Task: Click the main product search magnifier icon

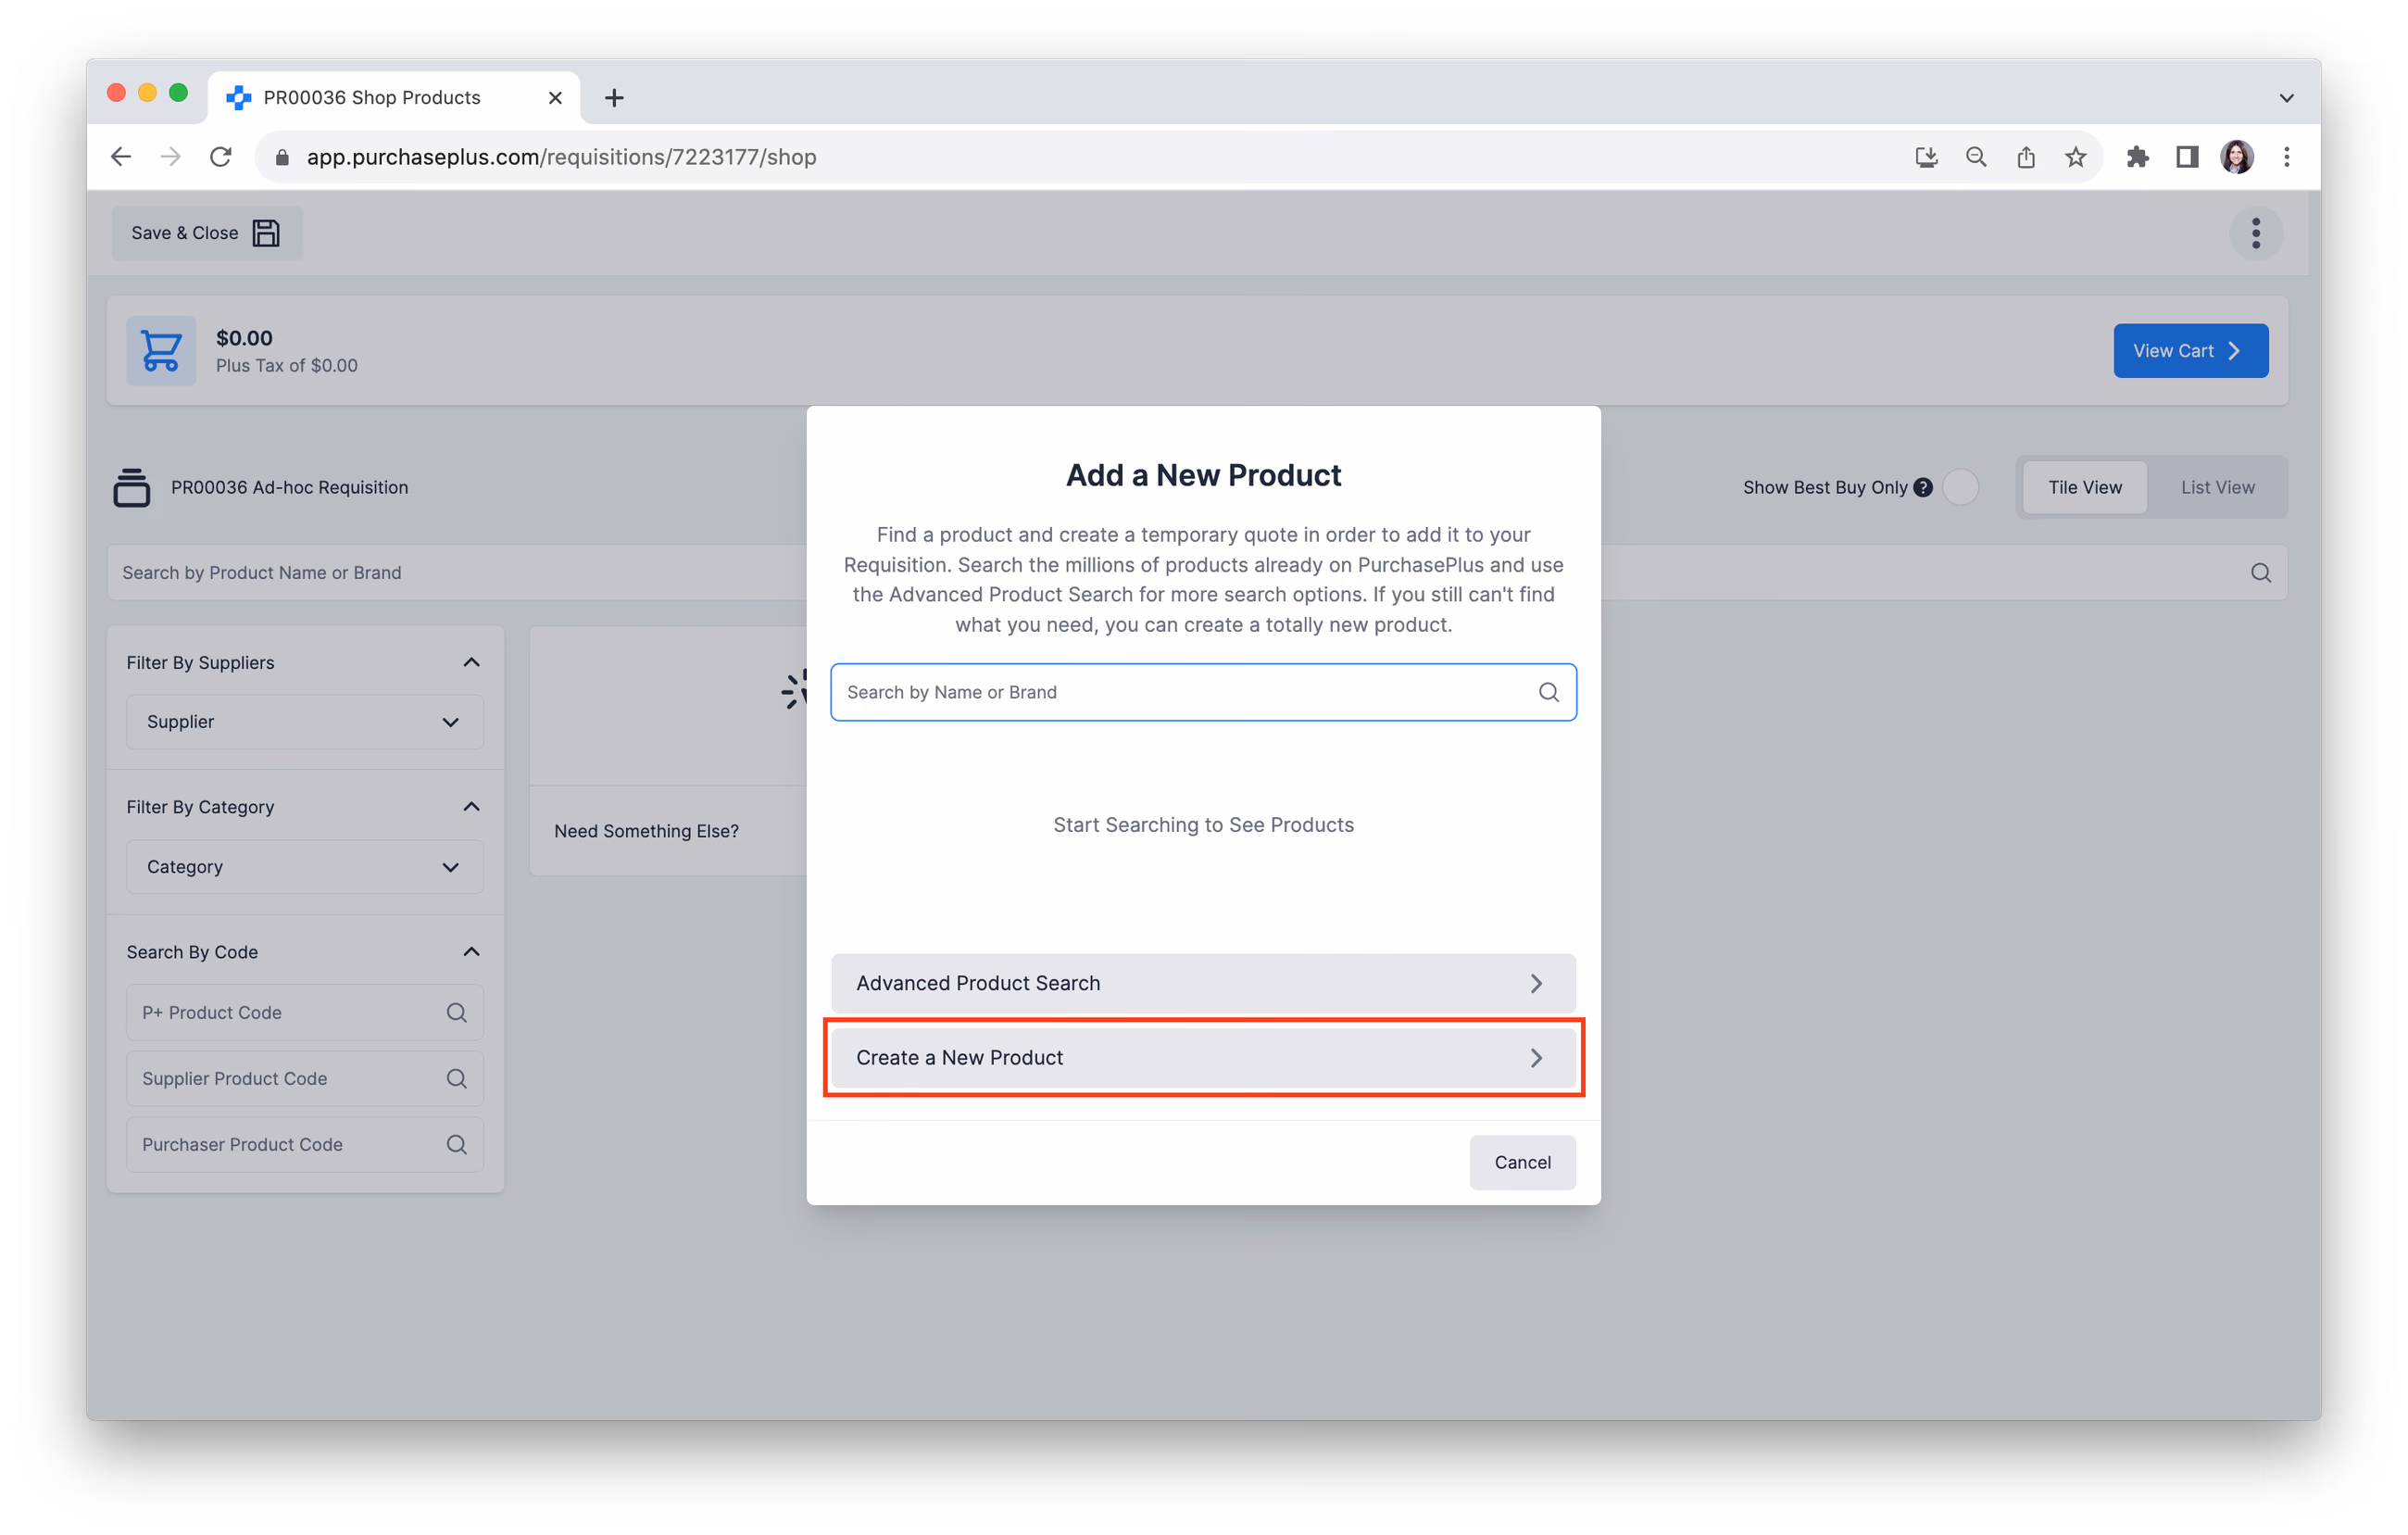Action: [x=2260, y=572]
